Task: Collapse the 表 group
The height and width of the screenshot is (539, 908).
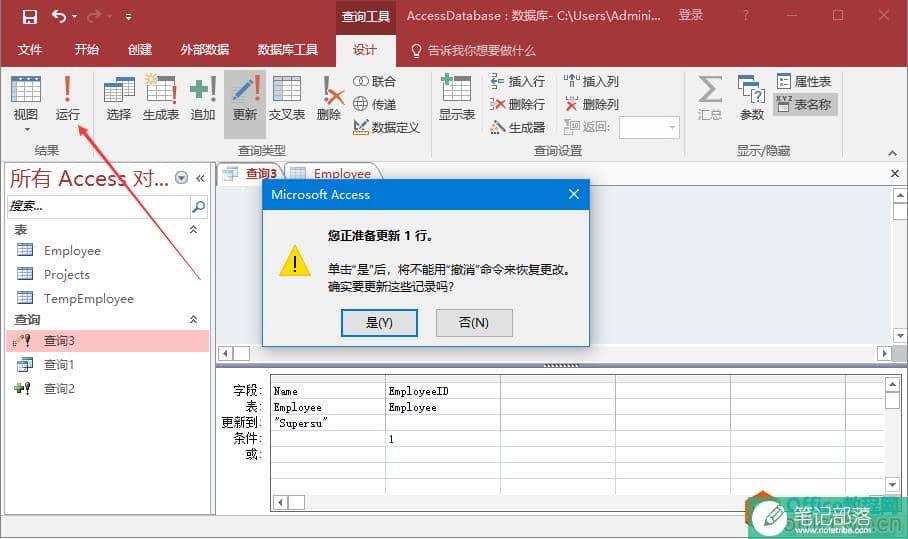Action: [193, 230]
